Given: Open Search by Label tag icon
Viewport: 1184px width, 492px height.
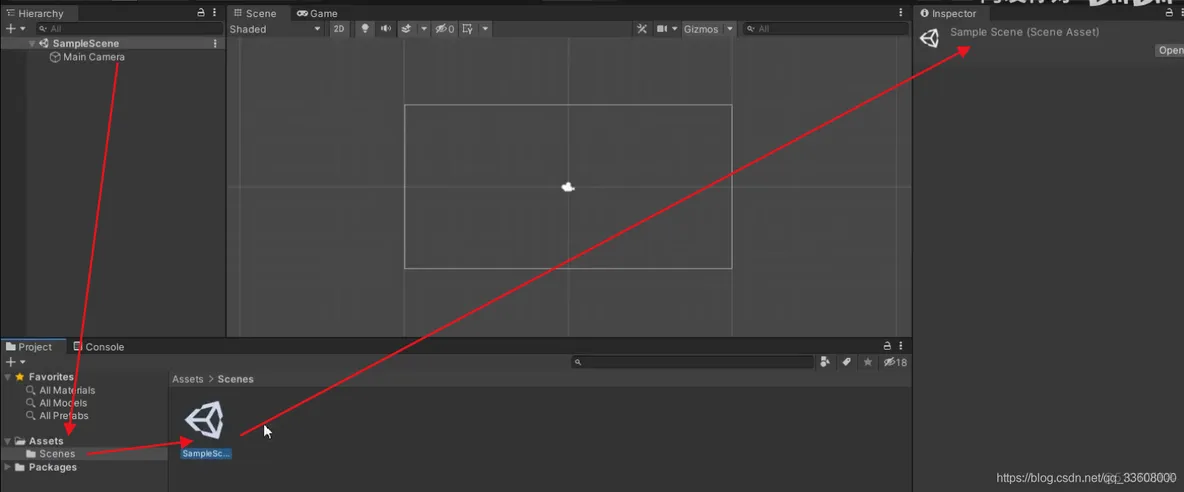Looking at the screenshot, I should pyautogui.click(x=846, y=362).
